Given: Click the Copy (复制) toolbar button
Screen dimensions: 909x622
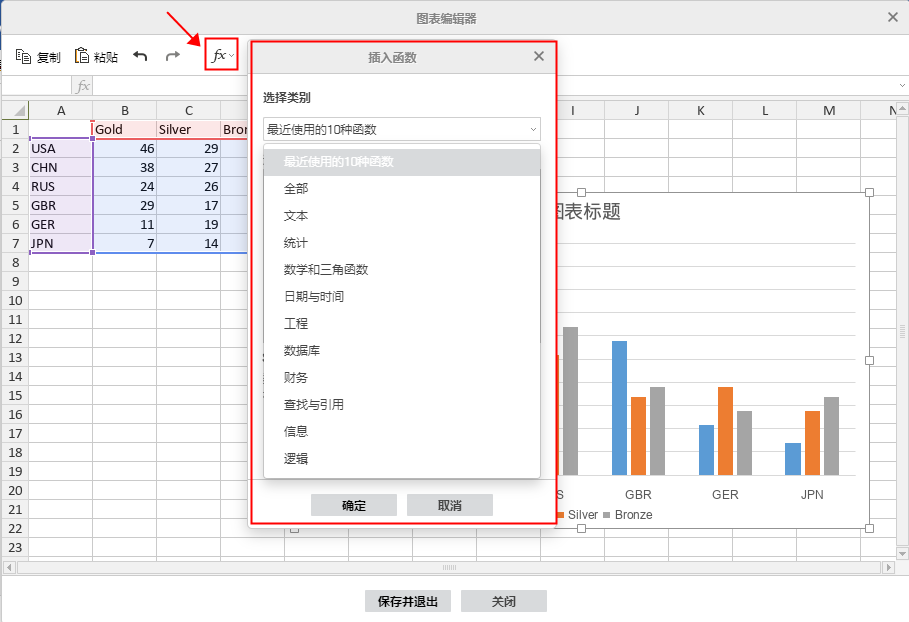Looking at the screenshot, I should coord(38,56).
